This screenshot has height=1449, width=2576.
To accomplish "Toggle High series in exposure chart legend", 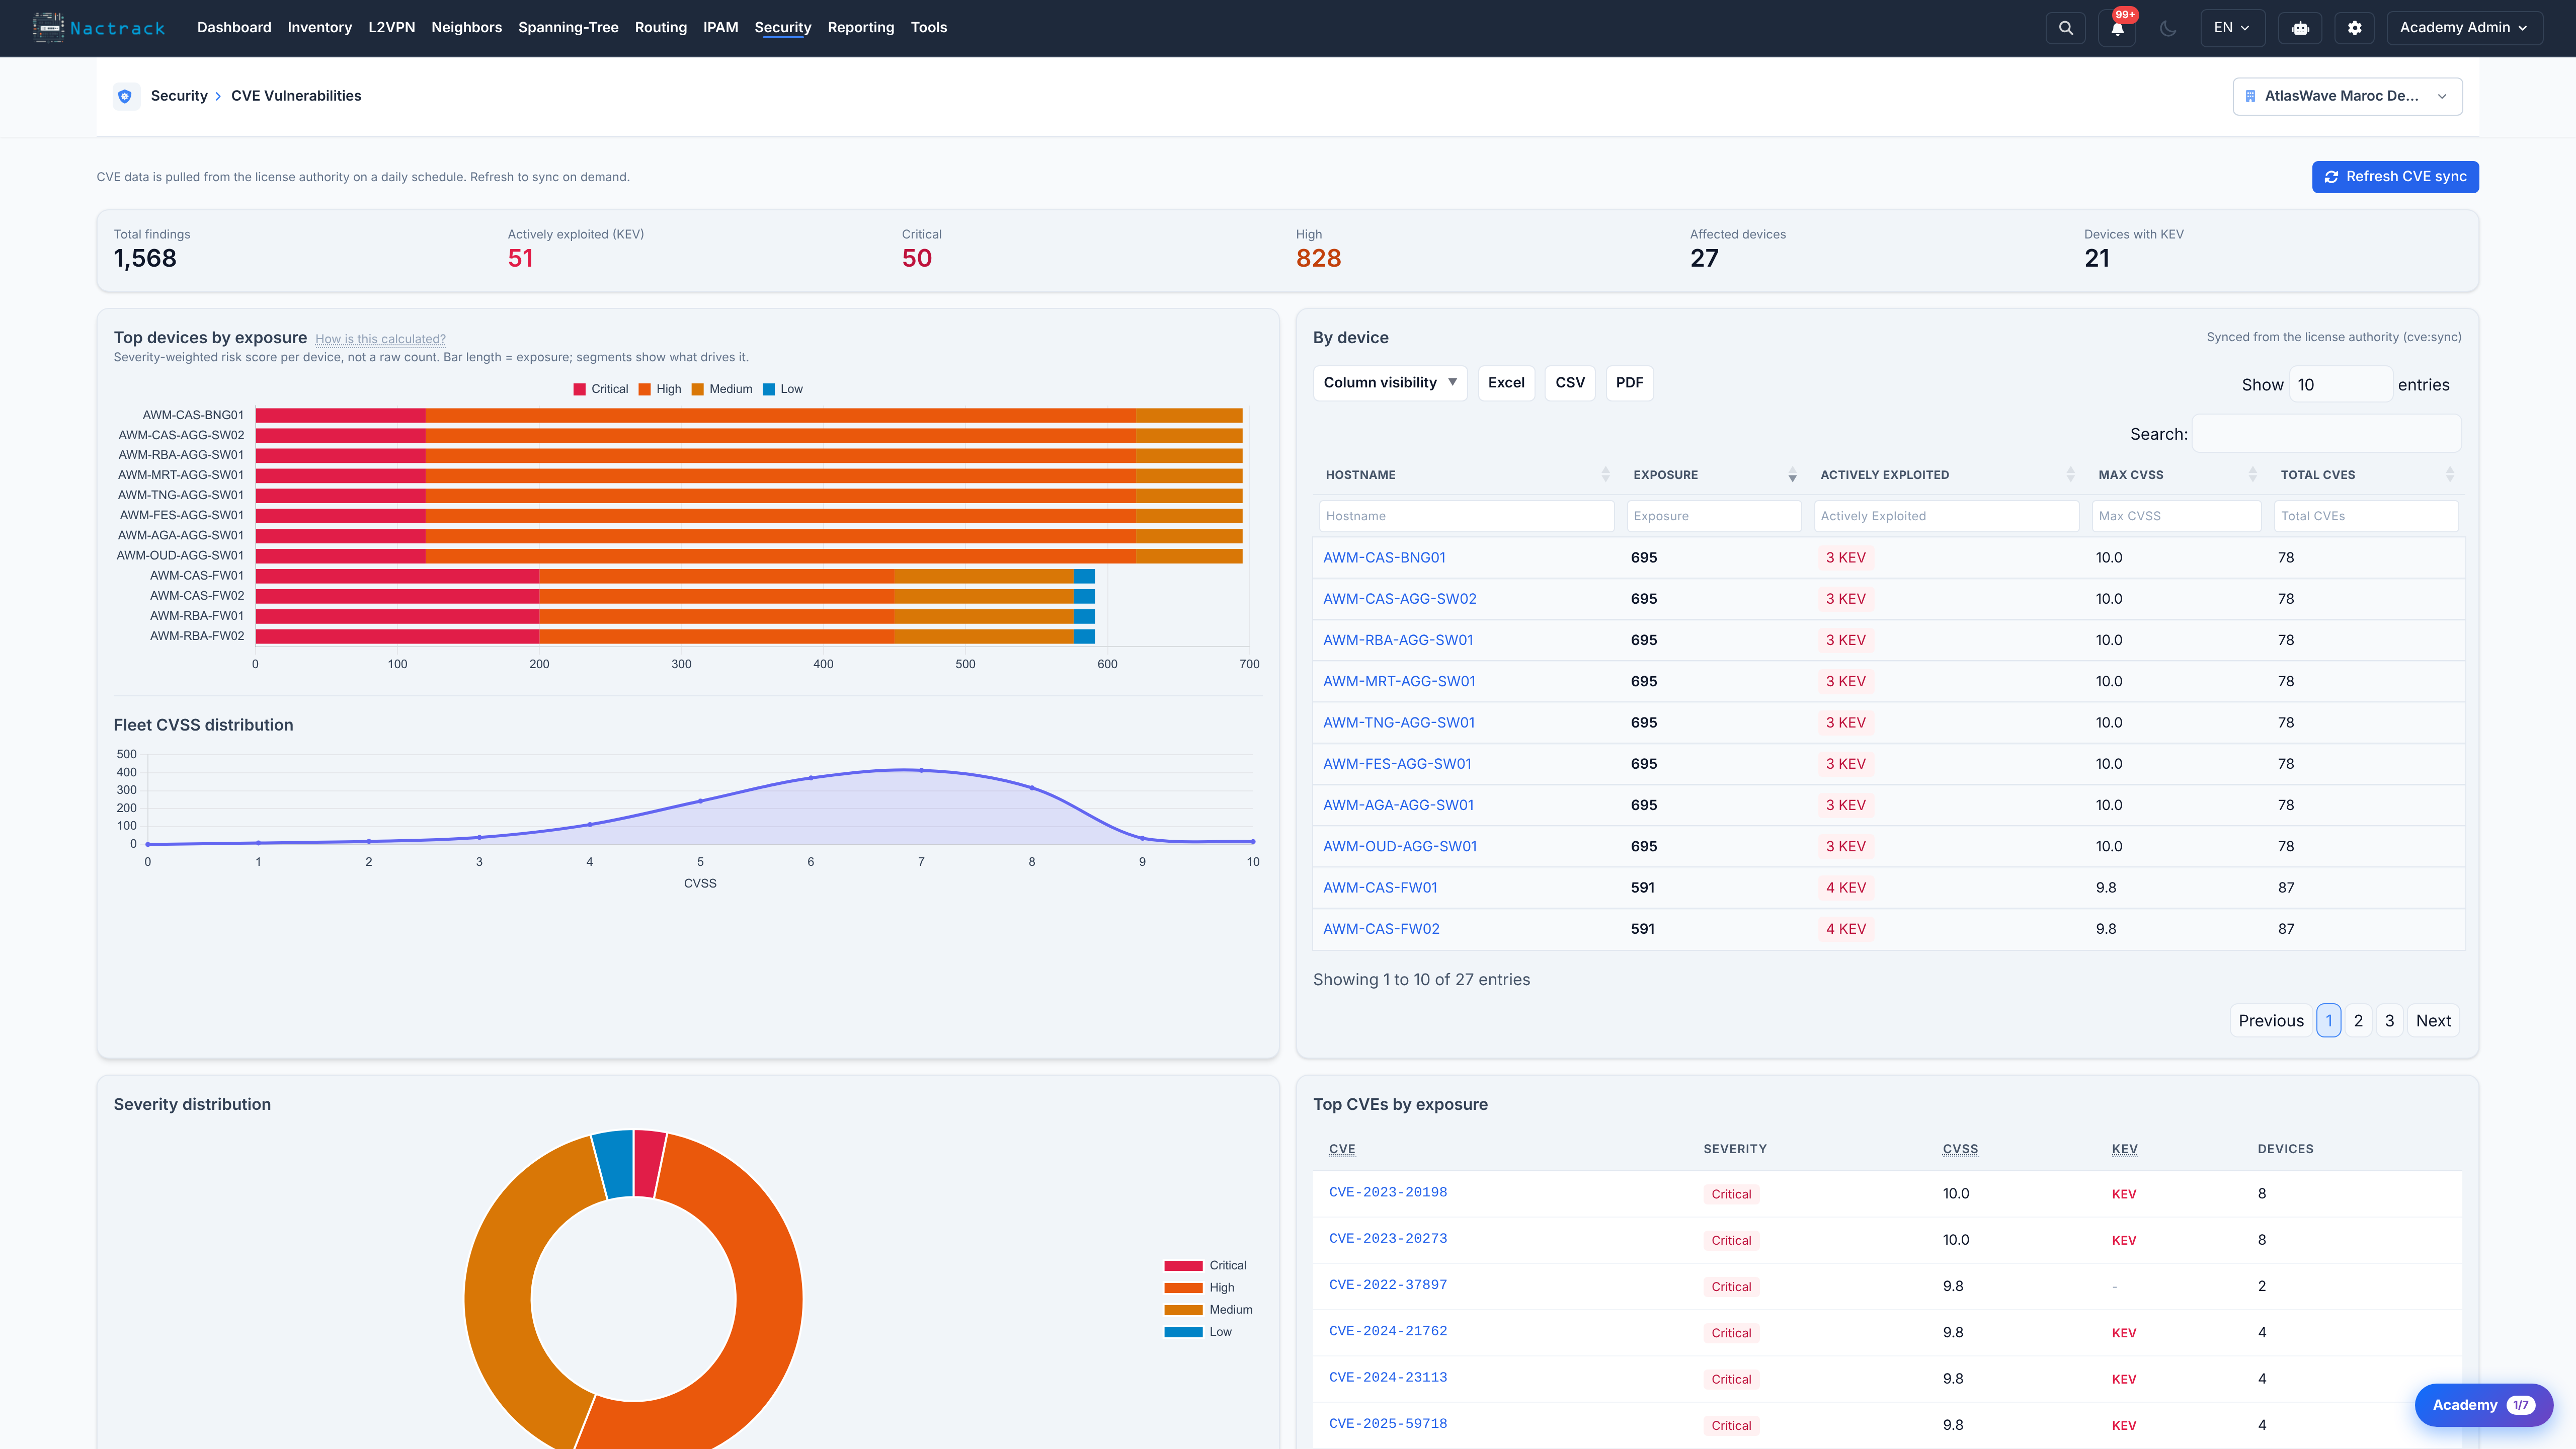I will (x=660, y=389).
